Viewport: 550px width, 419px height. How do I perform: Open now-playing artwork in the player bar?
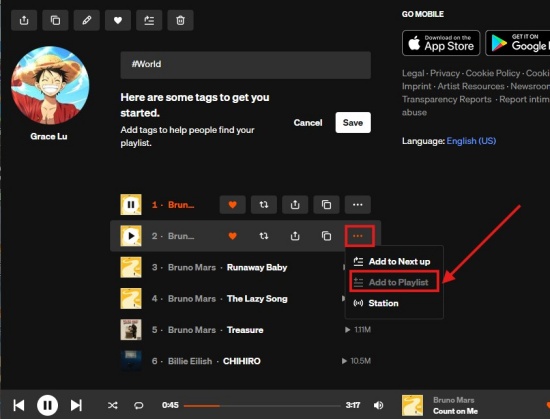412,405
